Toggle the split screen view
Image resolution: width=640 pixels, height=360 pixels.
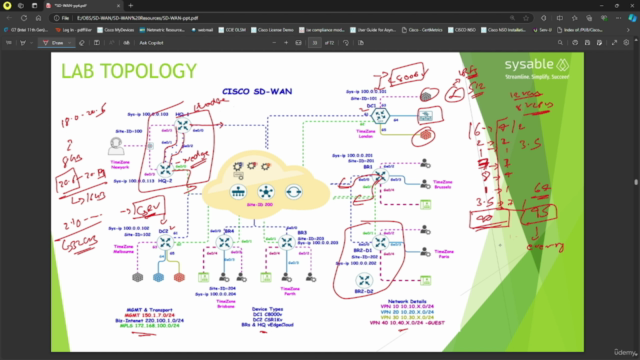point(560,18)
